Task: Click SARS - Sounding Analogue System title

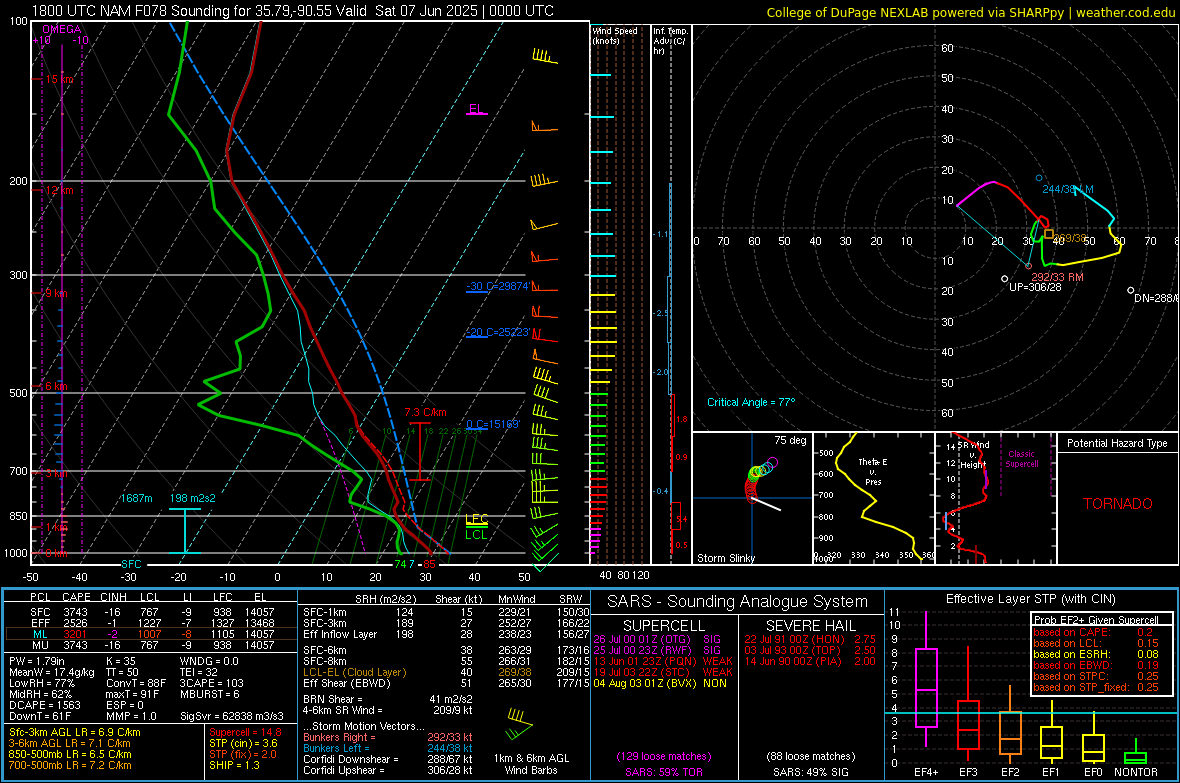Action: [738, 601]
